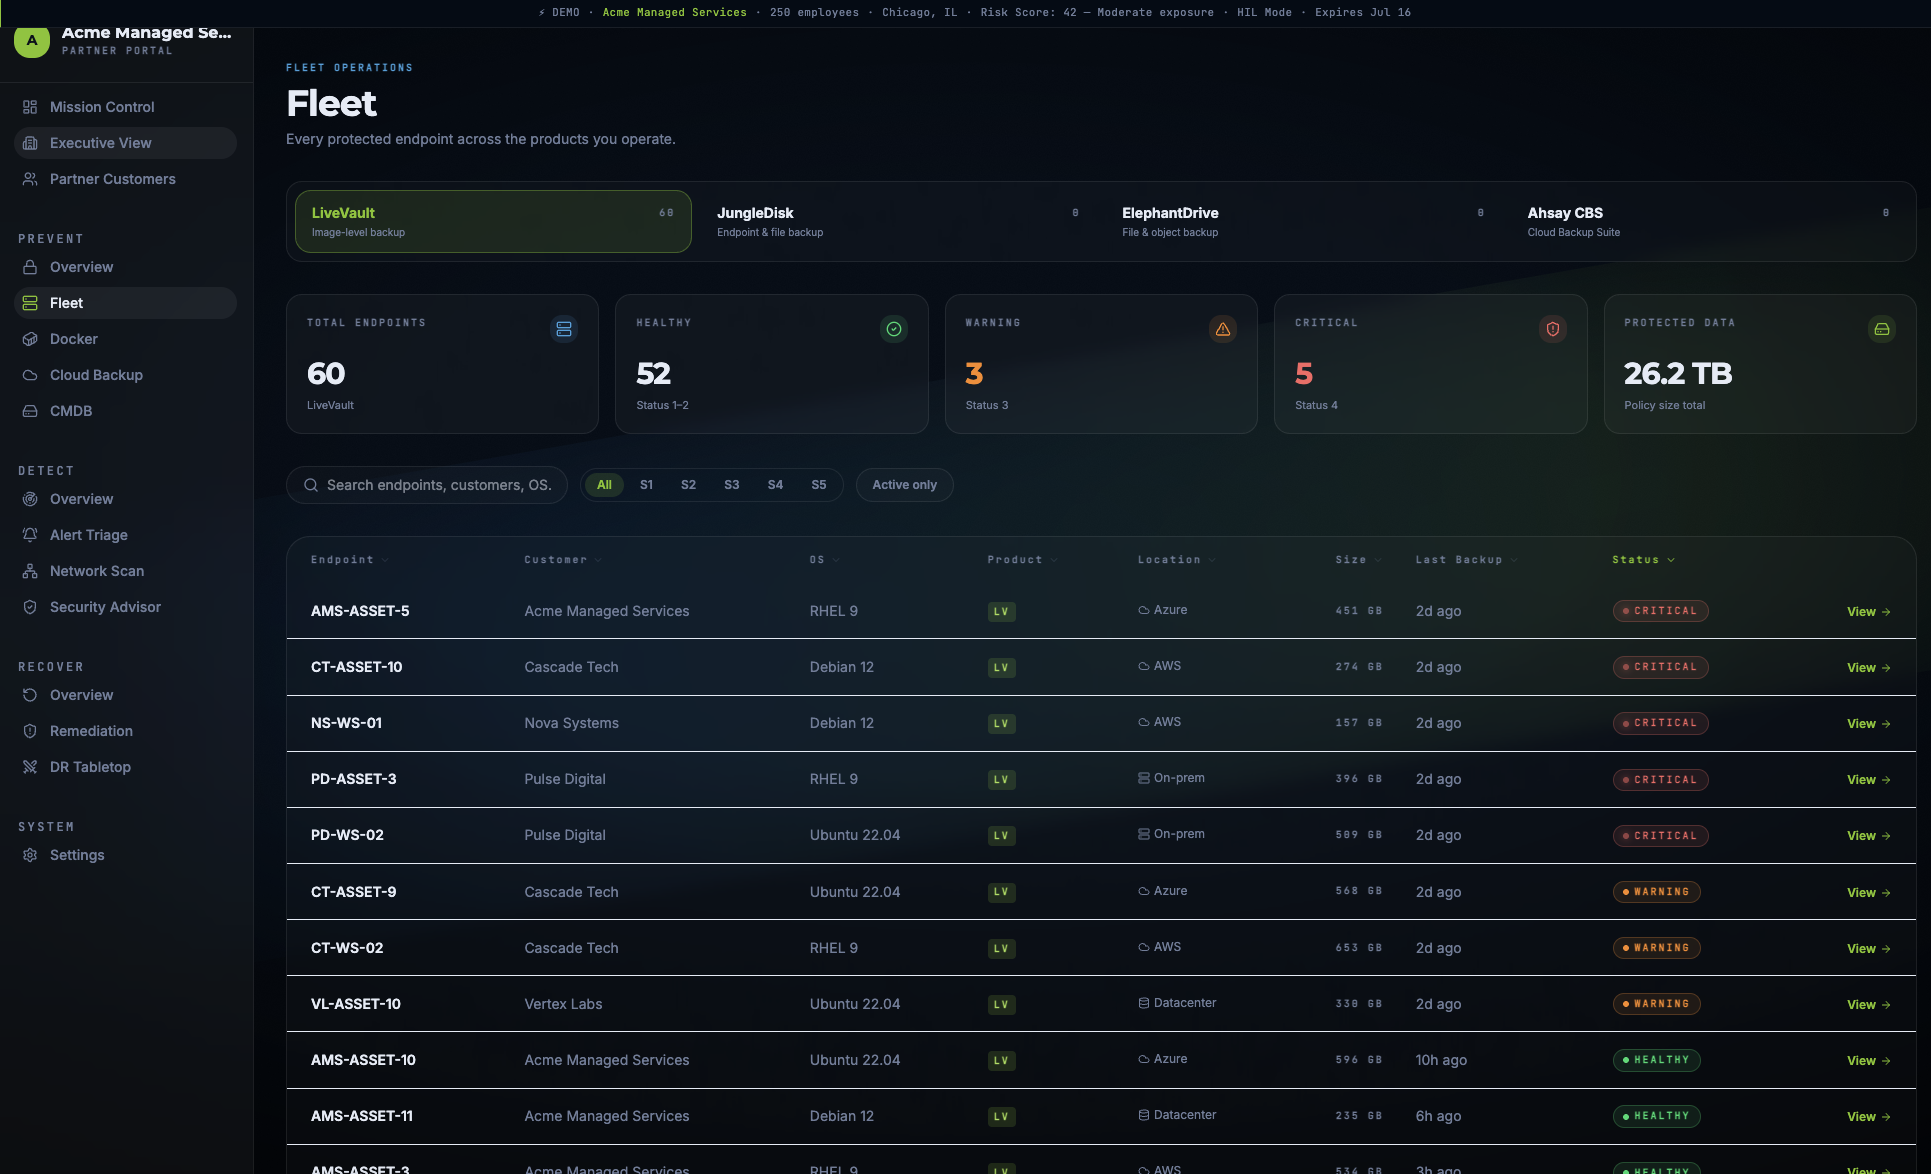This screenshot has width=1931, height=1174.
Task: Filter endpoints by S4
Action: 775,485
